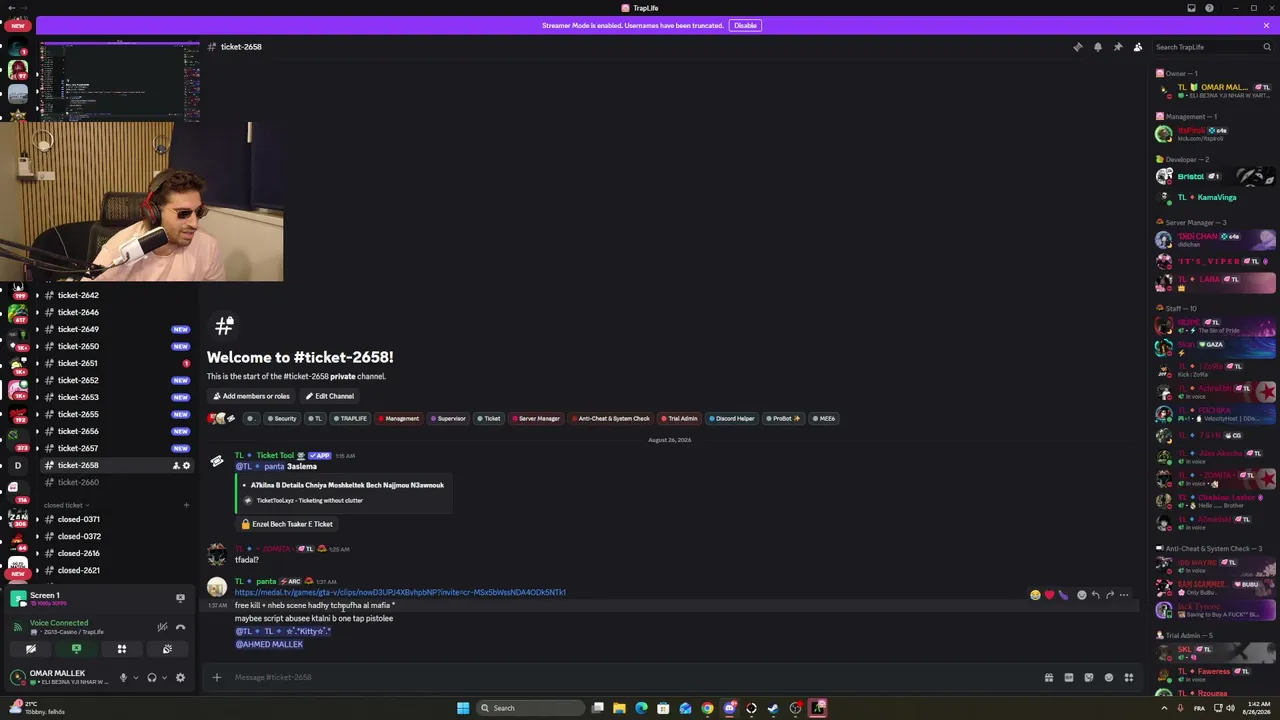Open the soundboard in voice panel
Viewport: 1280px width, 720px height.
click(167, 649)
